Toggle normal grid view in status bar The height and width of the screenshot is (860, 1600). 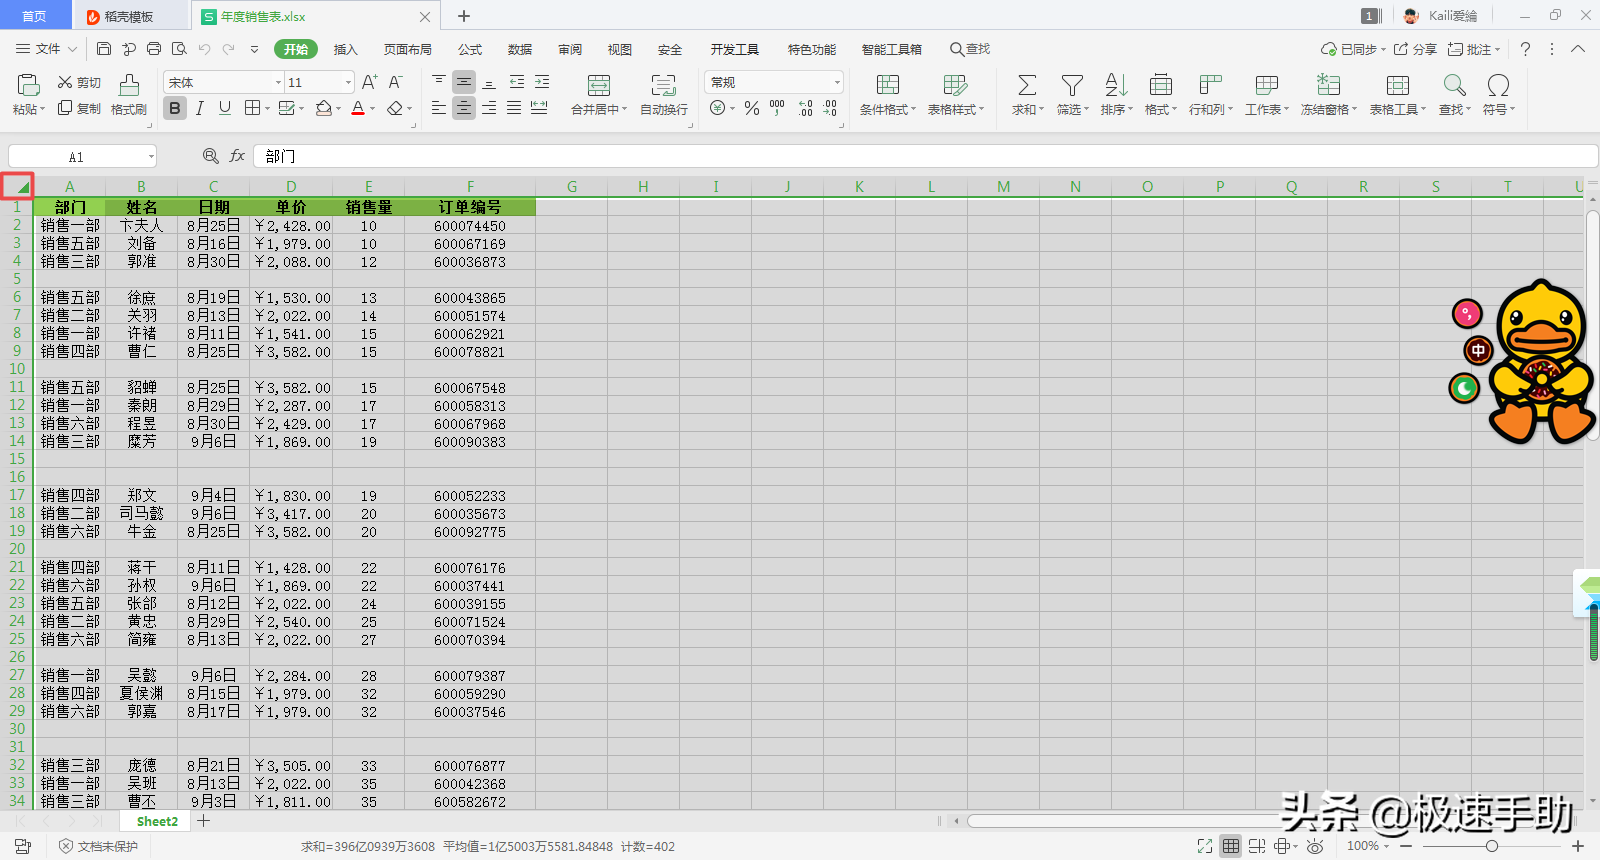pos(1231,846)
